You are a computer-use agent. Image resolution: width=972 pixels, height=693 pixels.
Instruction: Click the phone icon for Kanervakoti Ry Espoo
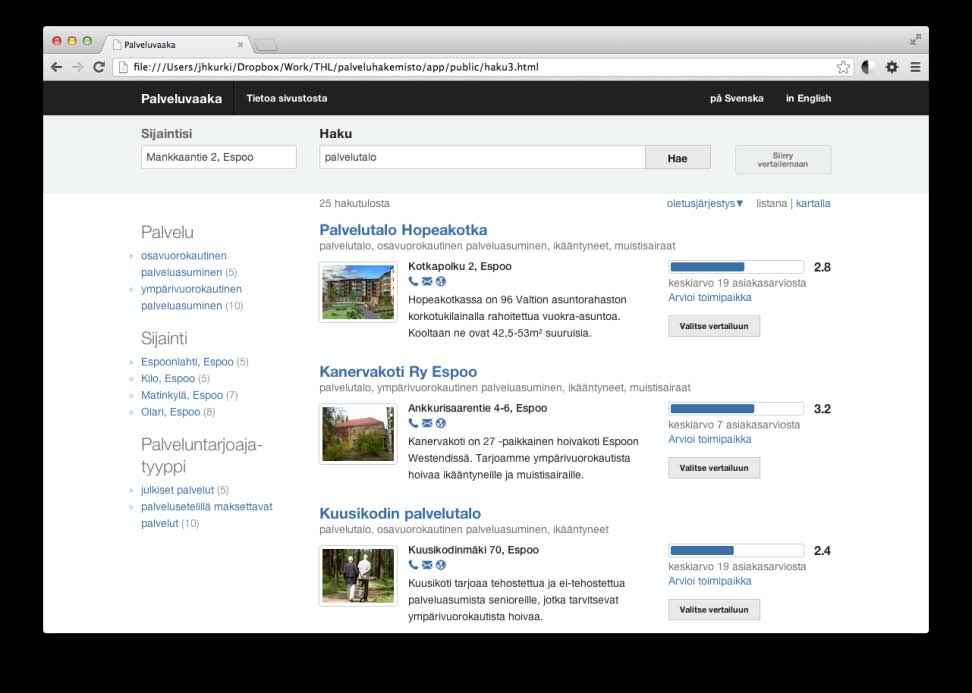(x=413, y=423)
